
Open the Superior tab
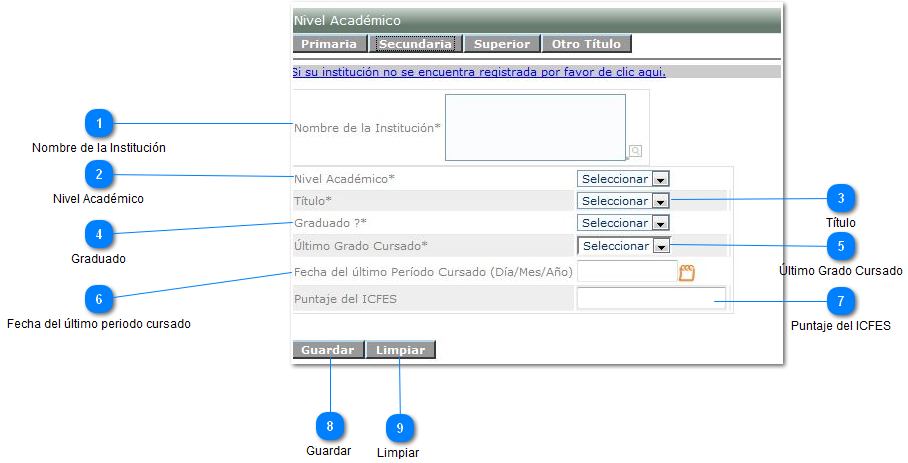(x=502, y=44)
